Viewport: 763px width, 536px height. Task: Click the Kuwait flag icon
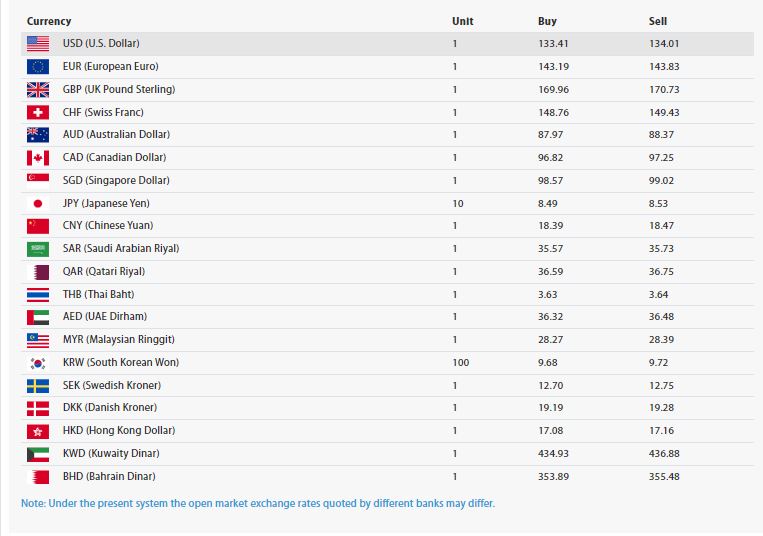coord(38,454)
